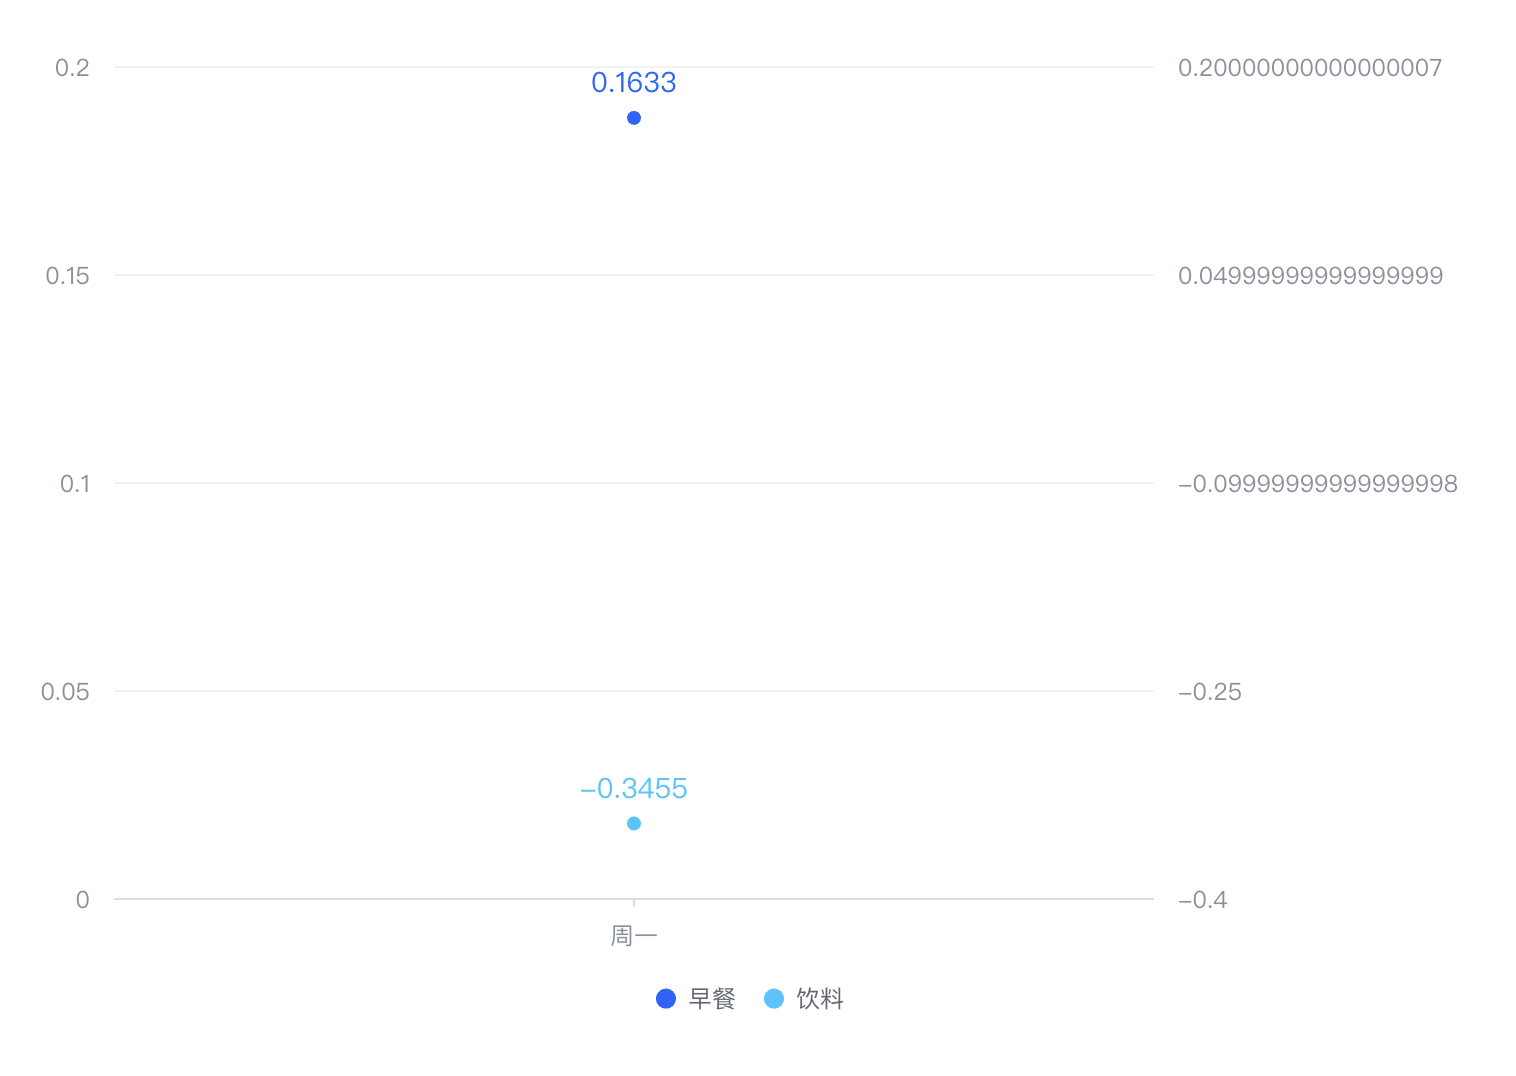The image size is (1516, 1076).
Task: Toggle the 早餐 legend marker
Action: 666,999
